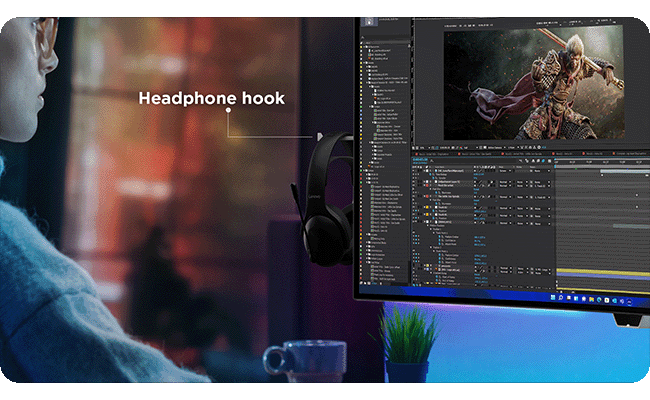Click the red label of third layer

point(427,185)
